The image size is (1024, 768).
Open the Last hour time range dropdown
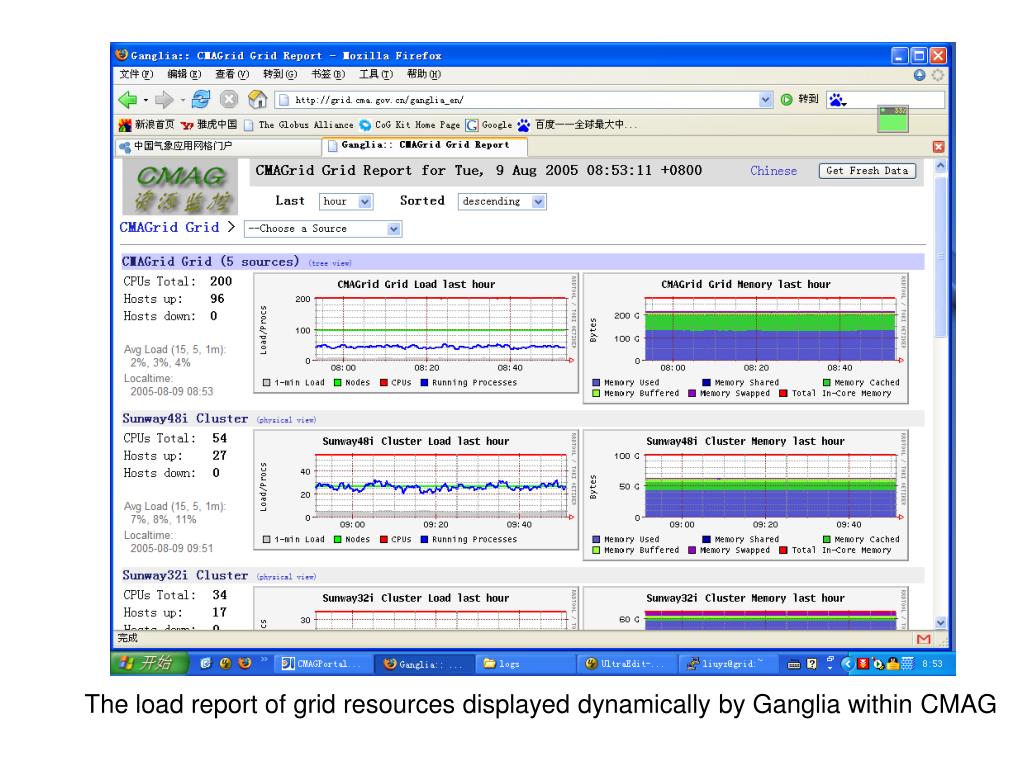[x=346, y=202]
